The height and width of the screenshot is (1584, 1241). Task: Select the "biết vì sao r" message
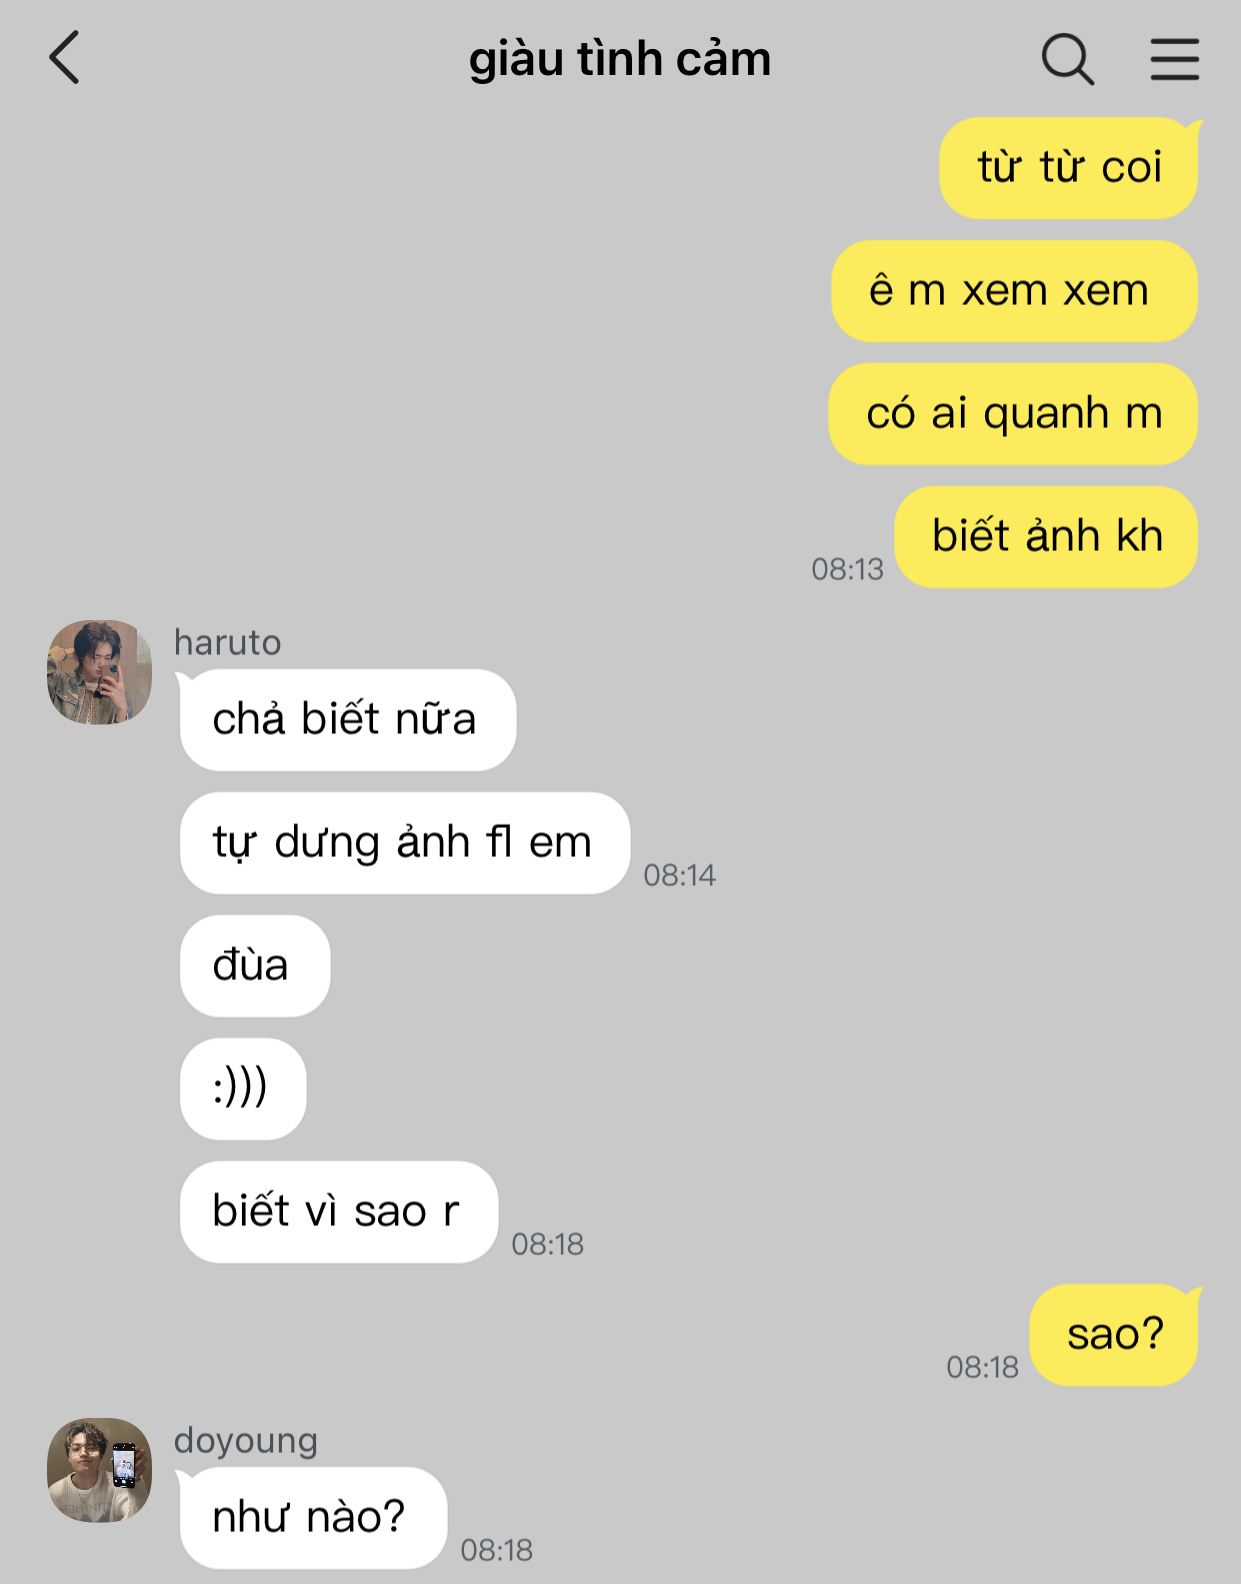tap(338, 1211)
